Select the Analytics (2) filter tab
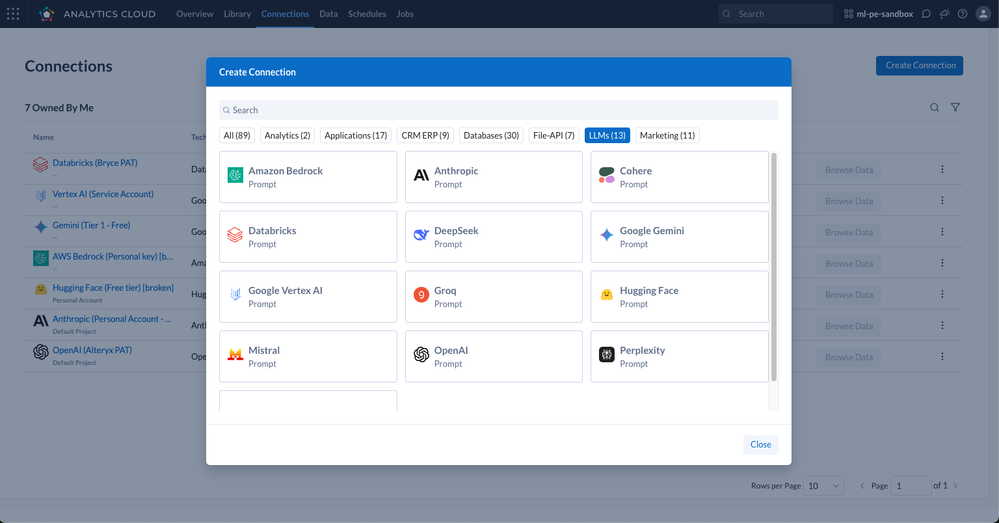999x523 pixels. click(287, 135)
